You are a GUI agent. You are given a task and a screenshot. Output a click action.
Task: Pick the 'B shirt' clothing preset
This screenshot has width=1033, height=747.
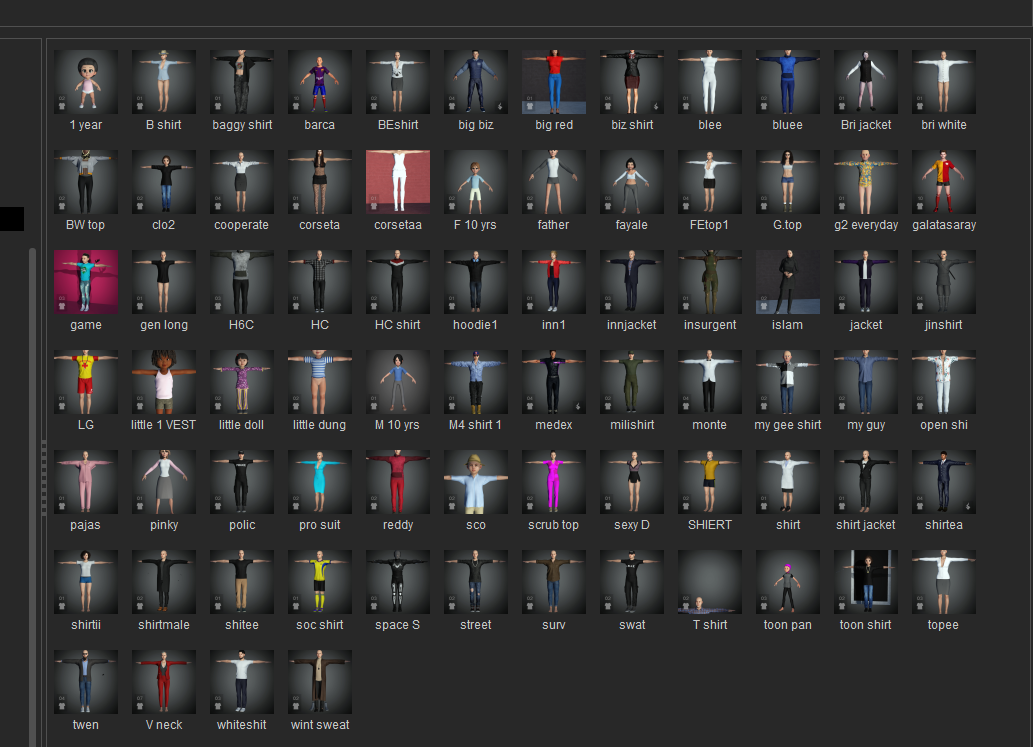(x=163, y=82)
